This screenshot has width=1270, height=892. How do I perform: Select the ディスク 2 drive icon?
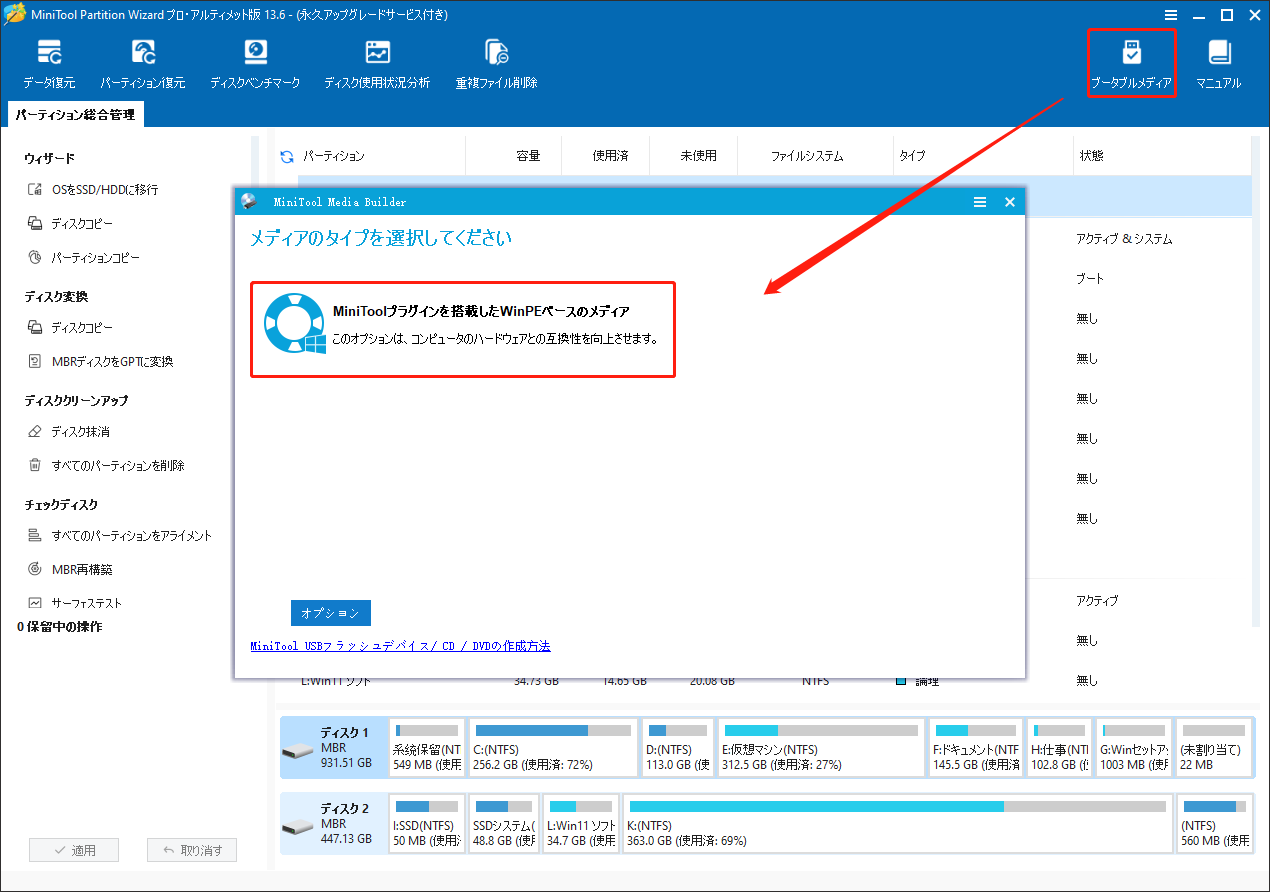click(298, 827)
